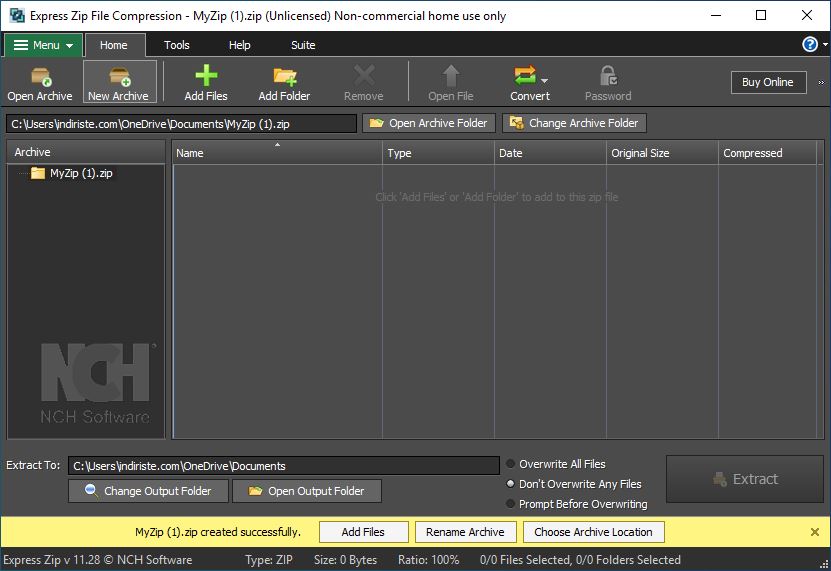Viewport: 831px width, 571px height.
Task: Click Change Archive Folder button
Action: (x=574, y=123)
